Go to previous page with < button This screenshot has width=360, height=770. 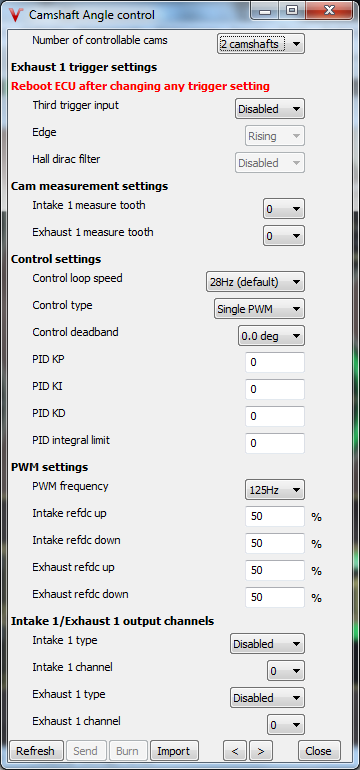tap(235, 751)
